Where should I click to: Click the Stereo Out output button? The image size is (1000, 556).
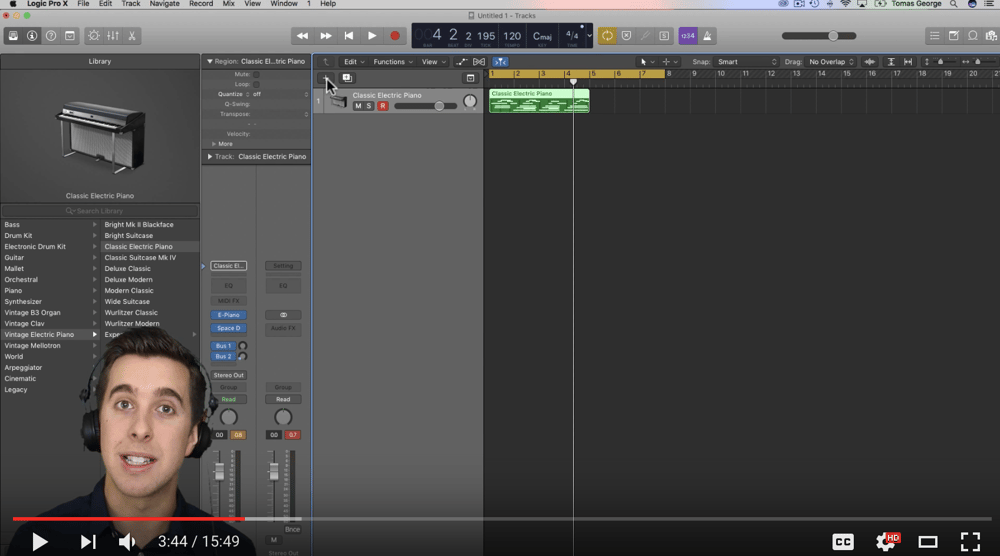228,375
